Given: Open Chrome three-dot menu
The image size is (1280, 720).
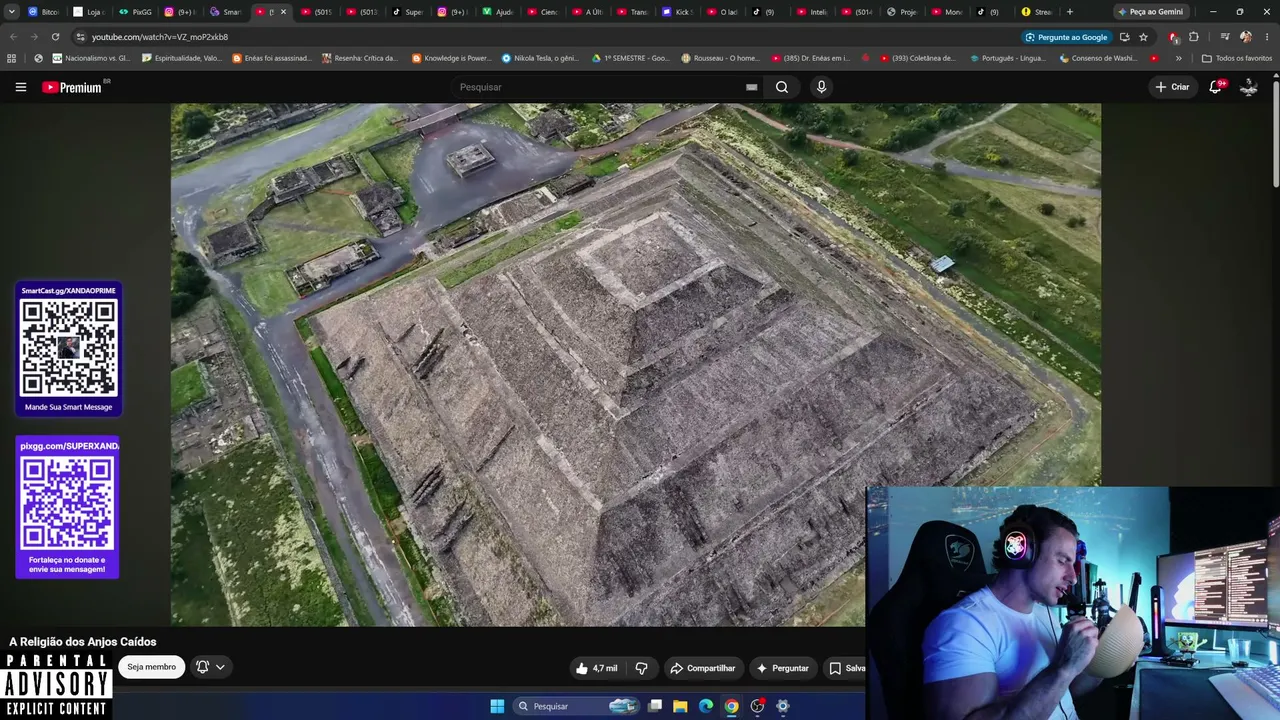Looking at the screenshot, I should pos(1265,37).
